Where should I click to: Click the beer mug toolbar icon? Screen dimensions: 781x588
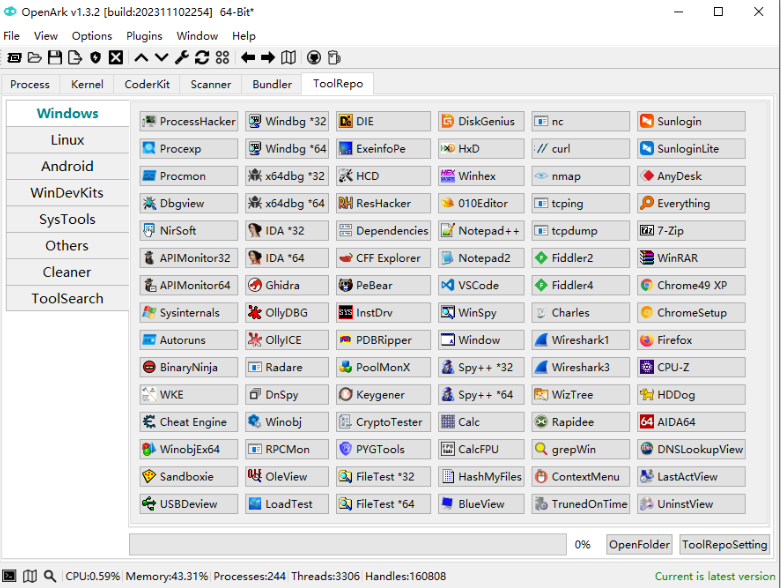pyautogui.click(x=334, y=58)
